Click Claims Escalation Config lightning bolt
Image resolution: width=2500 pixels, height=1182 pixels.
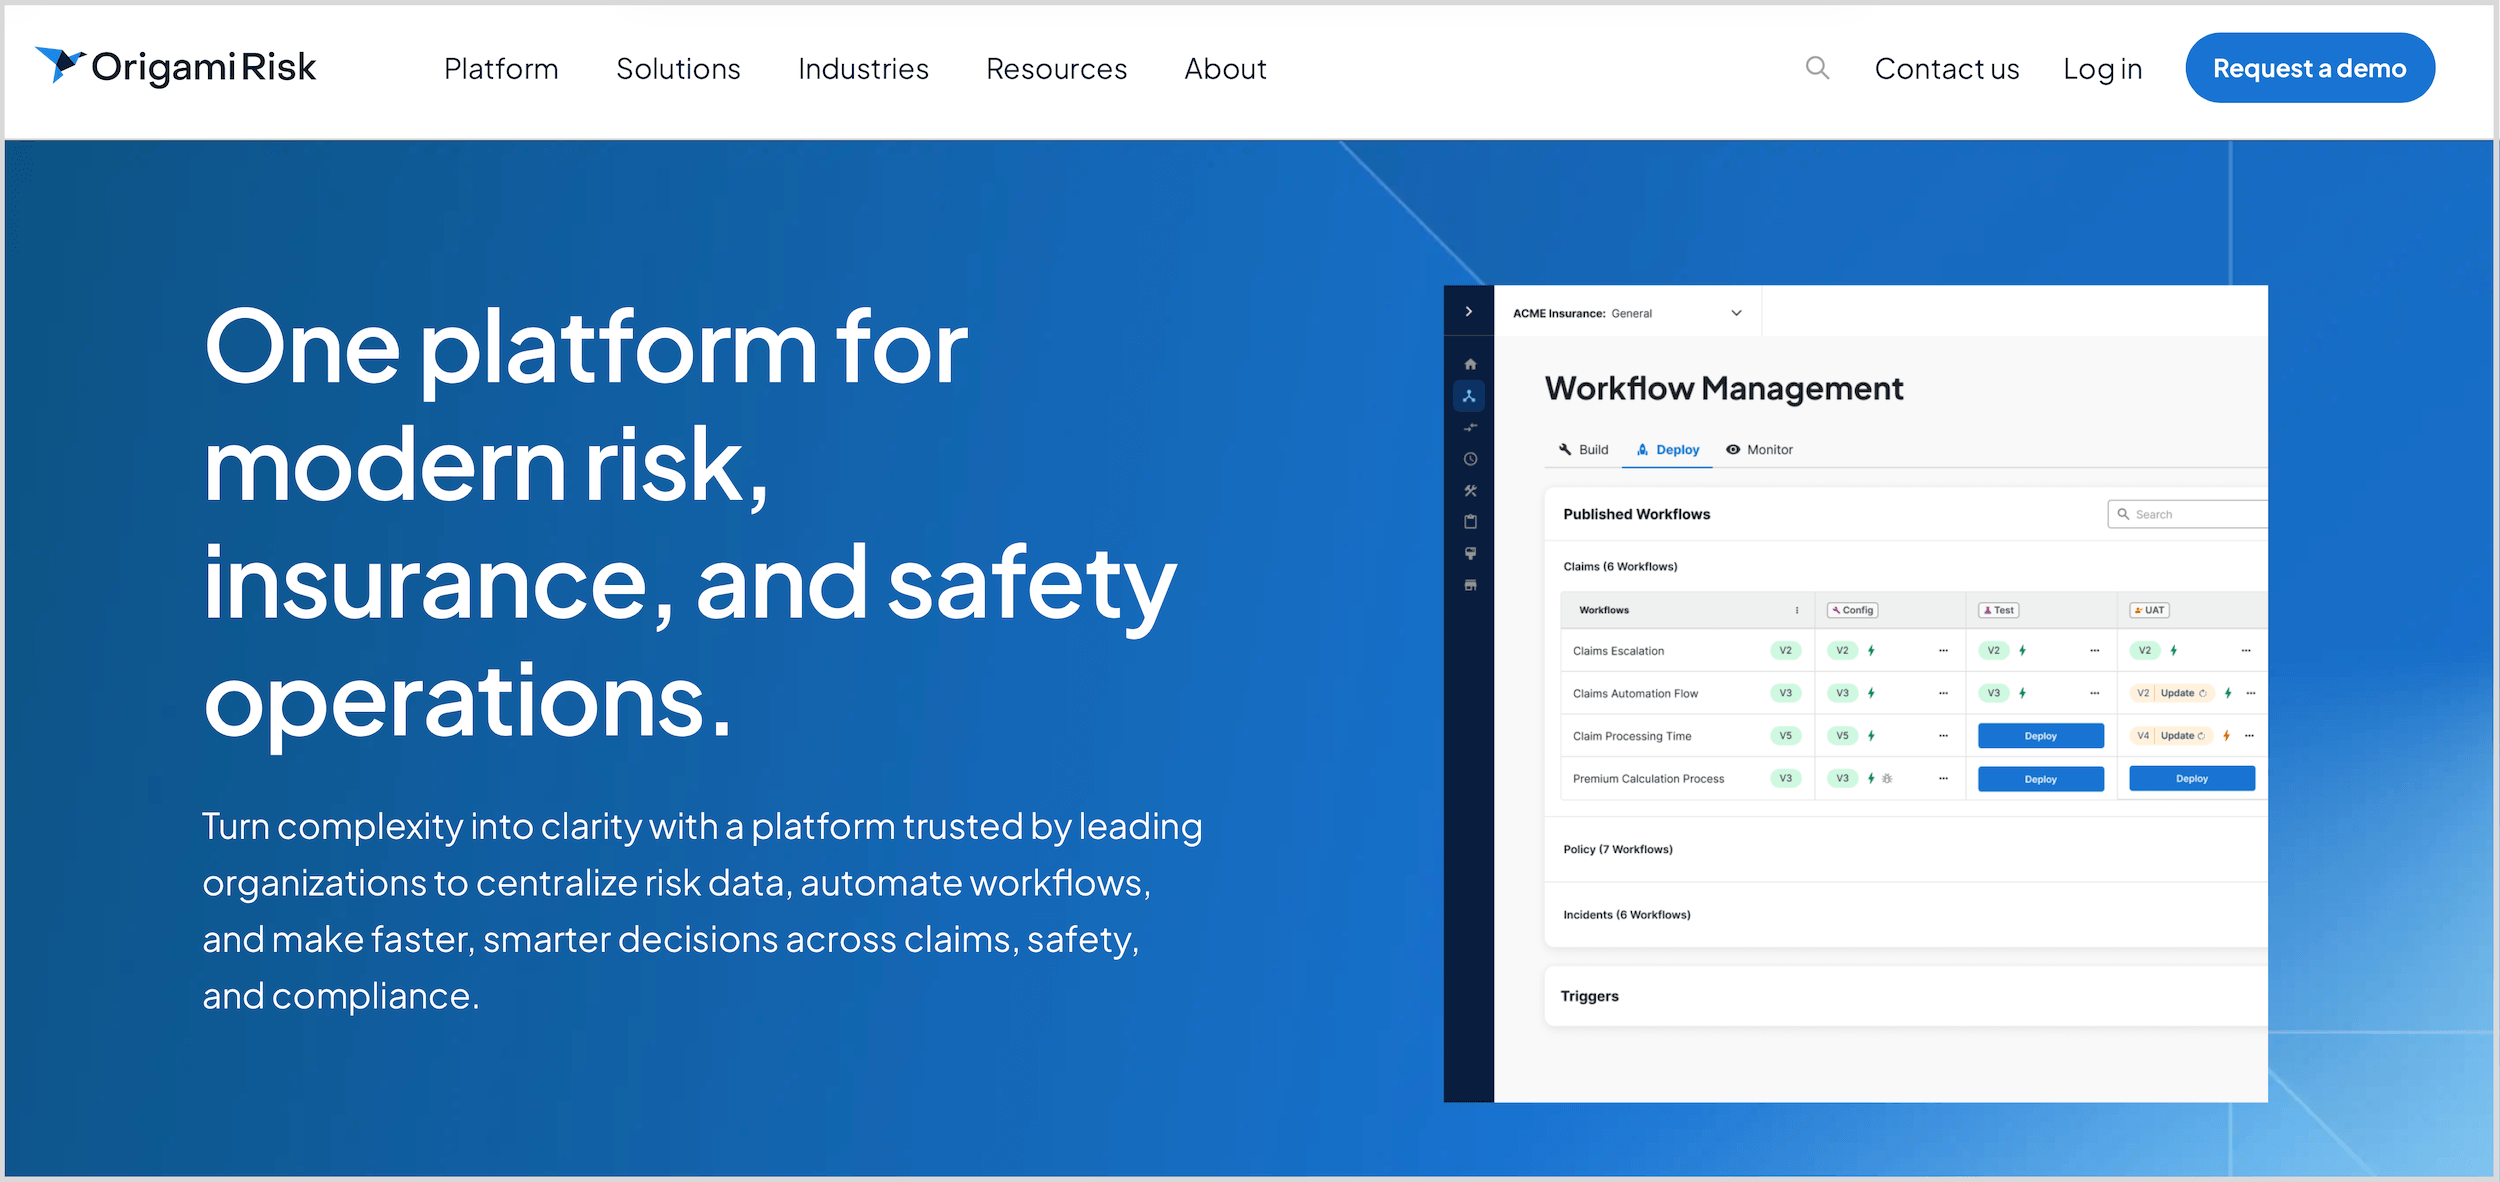[x=1871, y=651]
